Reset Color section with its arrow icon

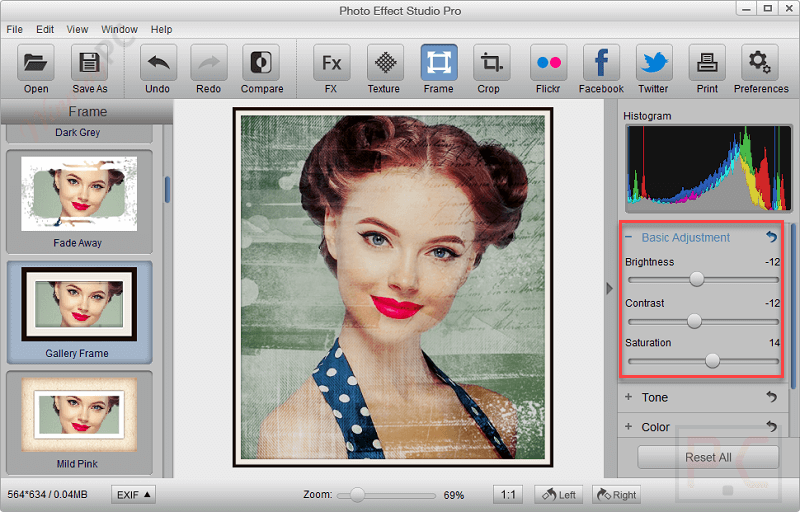771,426
